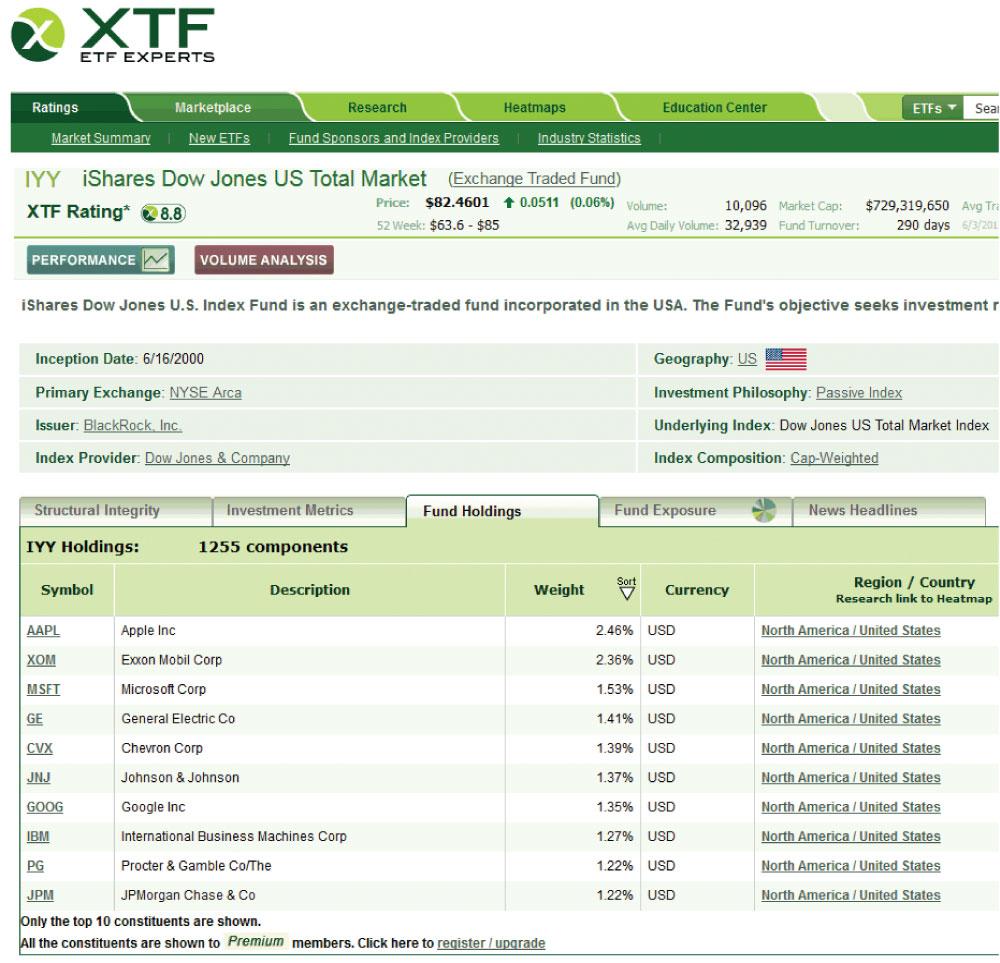Image resolution: width=1000 pixels, height=963 pixels.
Task: Open the Volume Analysis view
Action: tap(264, 260)
